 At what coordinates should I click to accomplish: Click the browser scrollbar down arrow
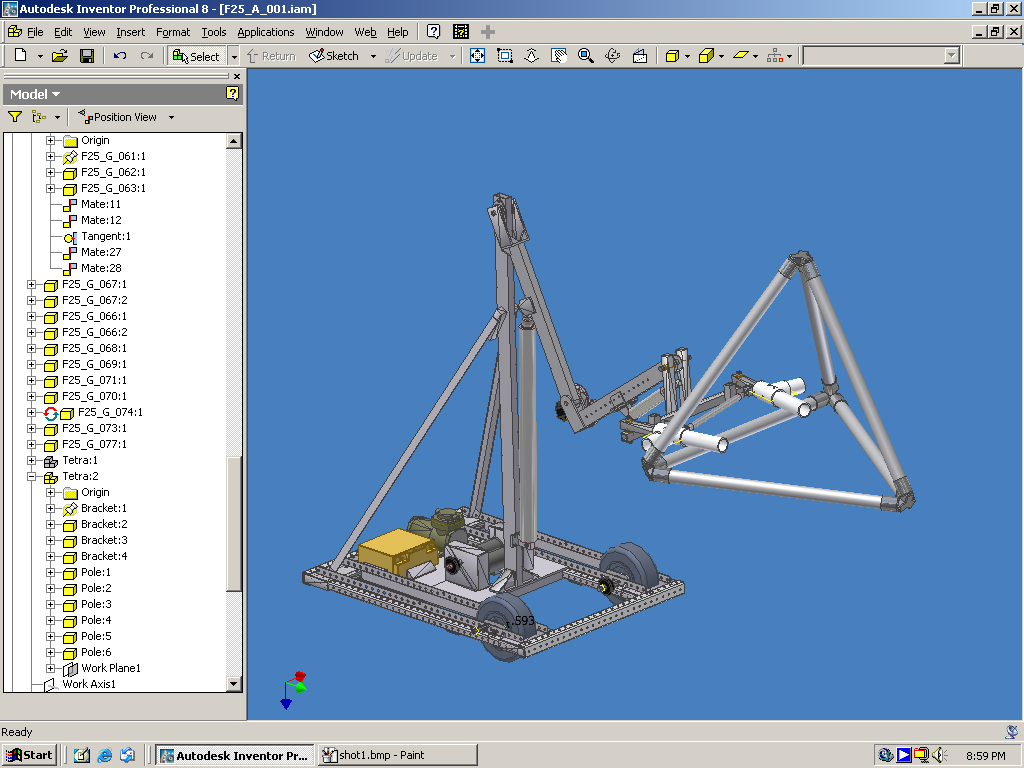tap(234, 684)
